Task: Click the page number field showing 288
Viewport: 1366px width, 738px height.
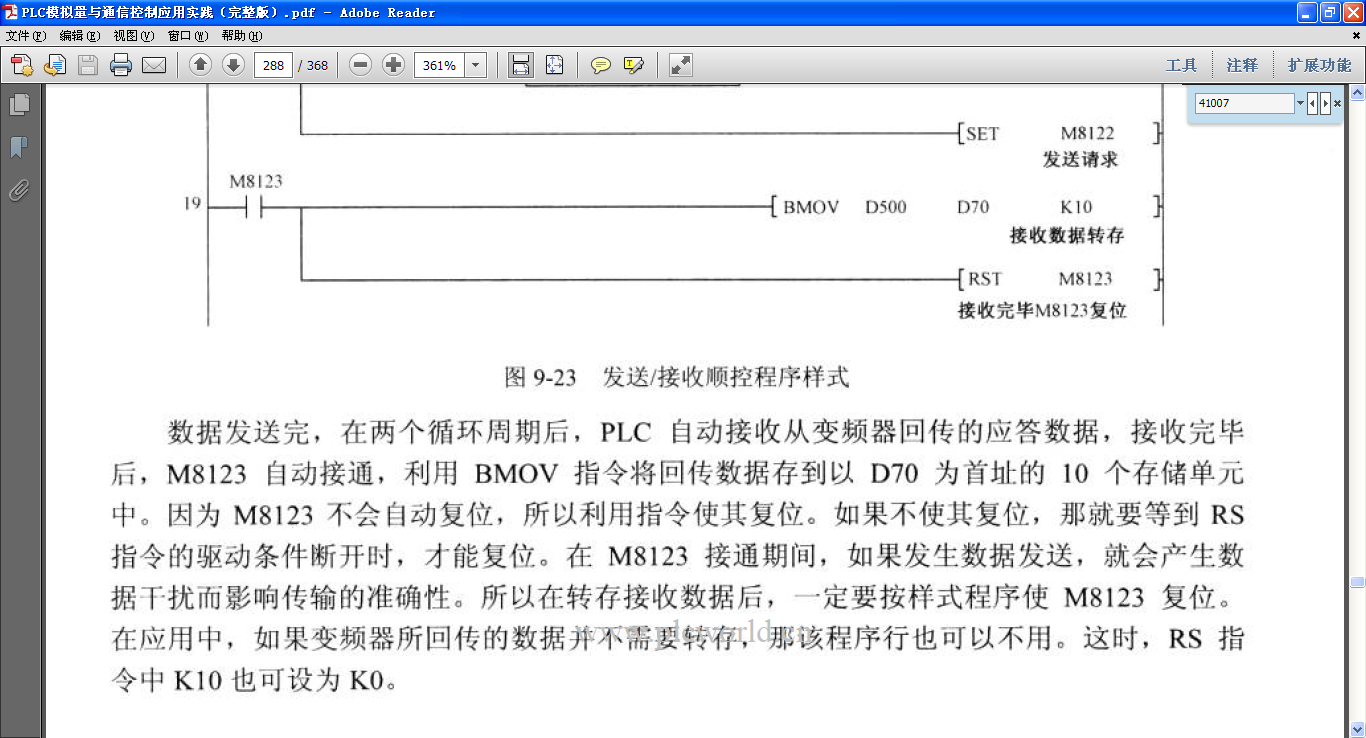Action: [272, 65]
